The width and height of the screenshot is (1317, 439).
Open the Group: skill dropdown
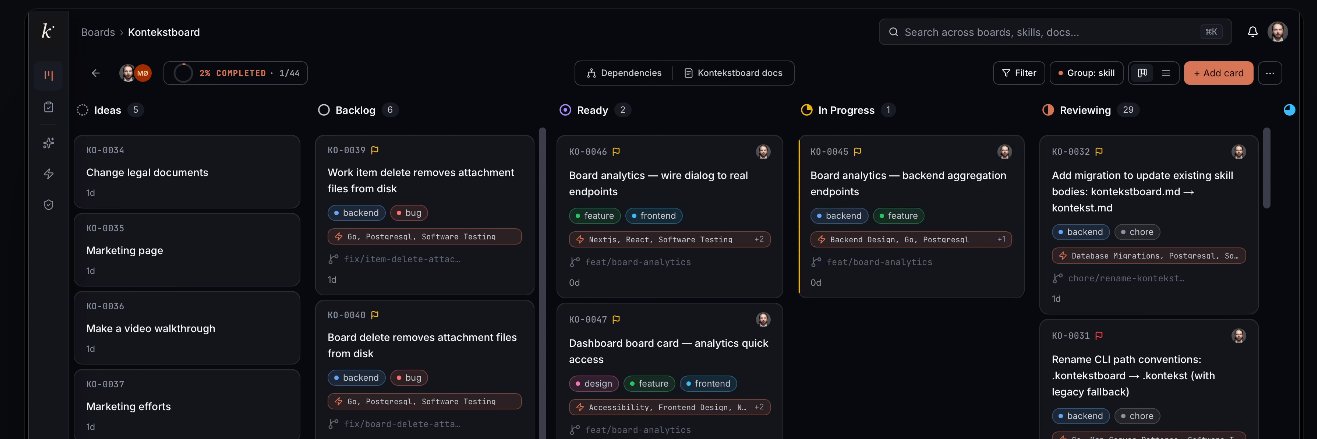point(1086,73)
